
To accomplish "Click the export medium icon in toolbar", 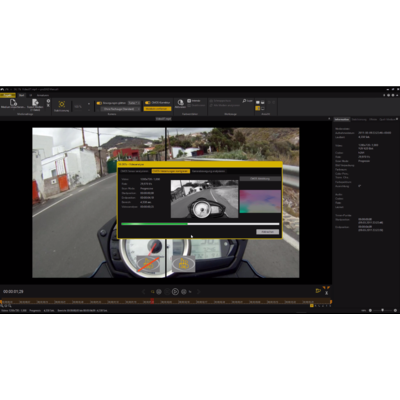I will (35, 102).
